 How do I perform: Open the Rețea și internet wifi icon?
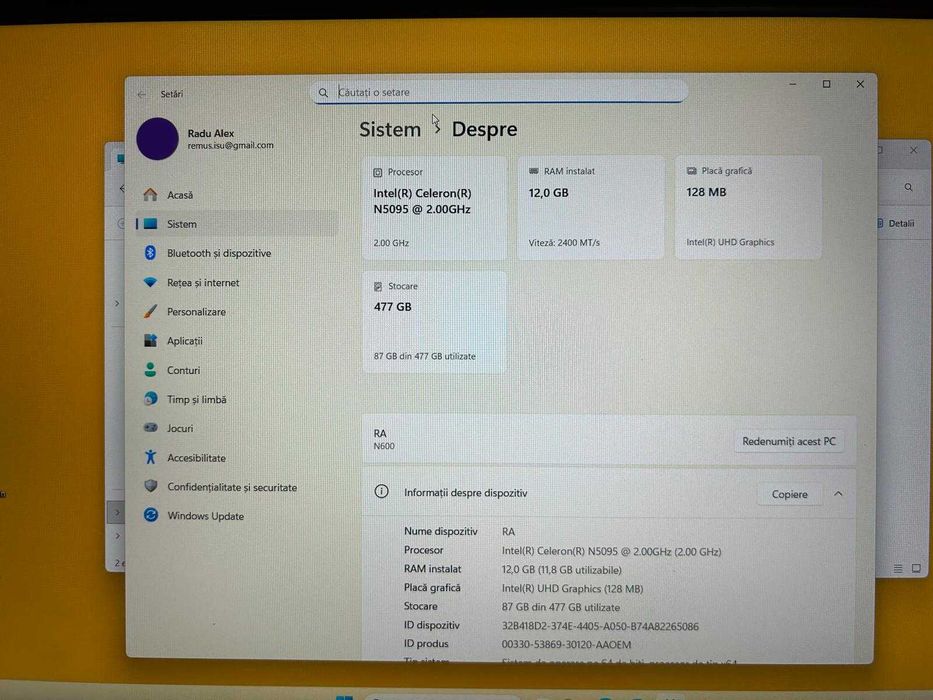click(x=151, y=282)
